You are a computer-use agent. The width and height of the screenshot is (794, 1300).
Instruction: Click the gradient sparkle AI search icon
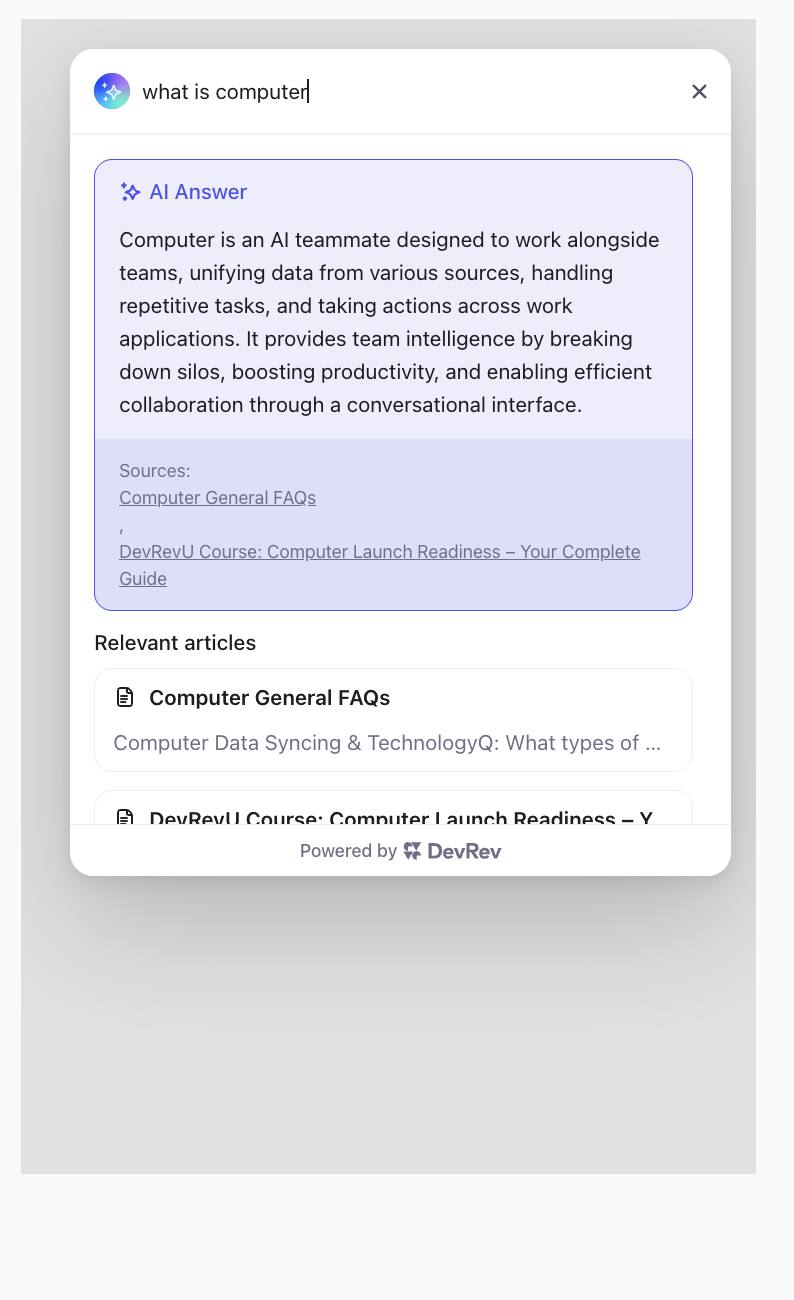[x=112, y=91]
